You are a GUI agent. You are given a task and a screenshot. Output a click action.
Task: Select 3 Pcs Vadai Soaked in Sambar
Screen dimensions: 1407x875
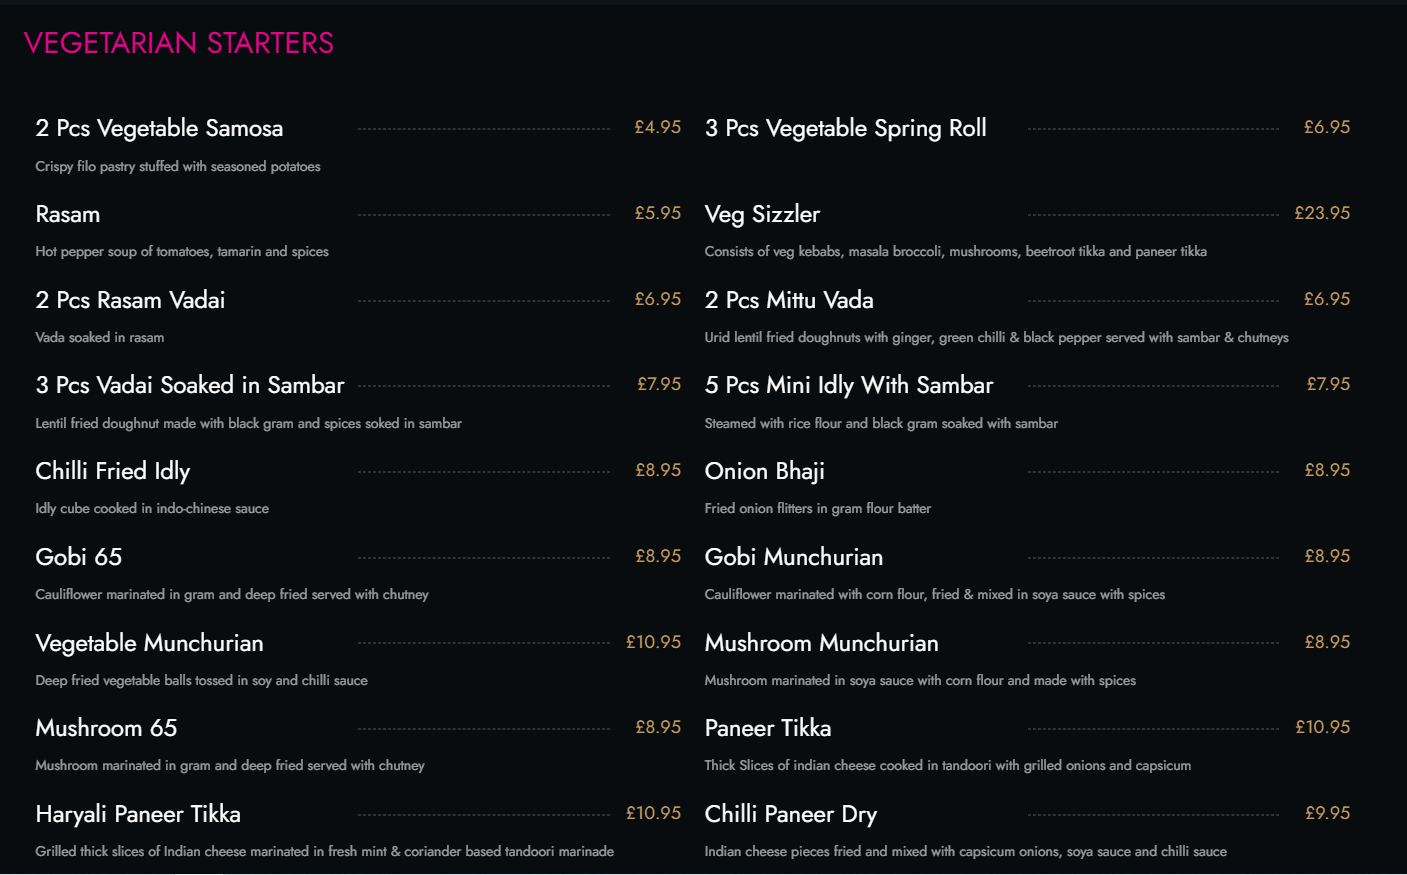click(190, 385)
